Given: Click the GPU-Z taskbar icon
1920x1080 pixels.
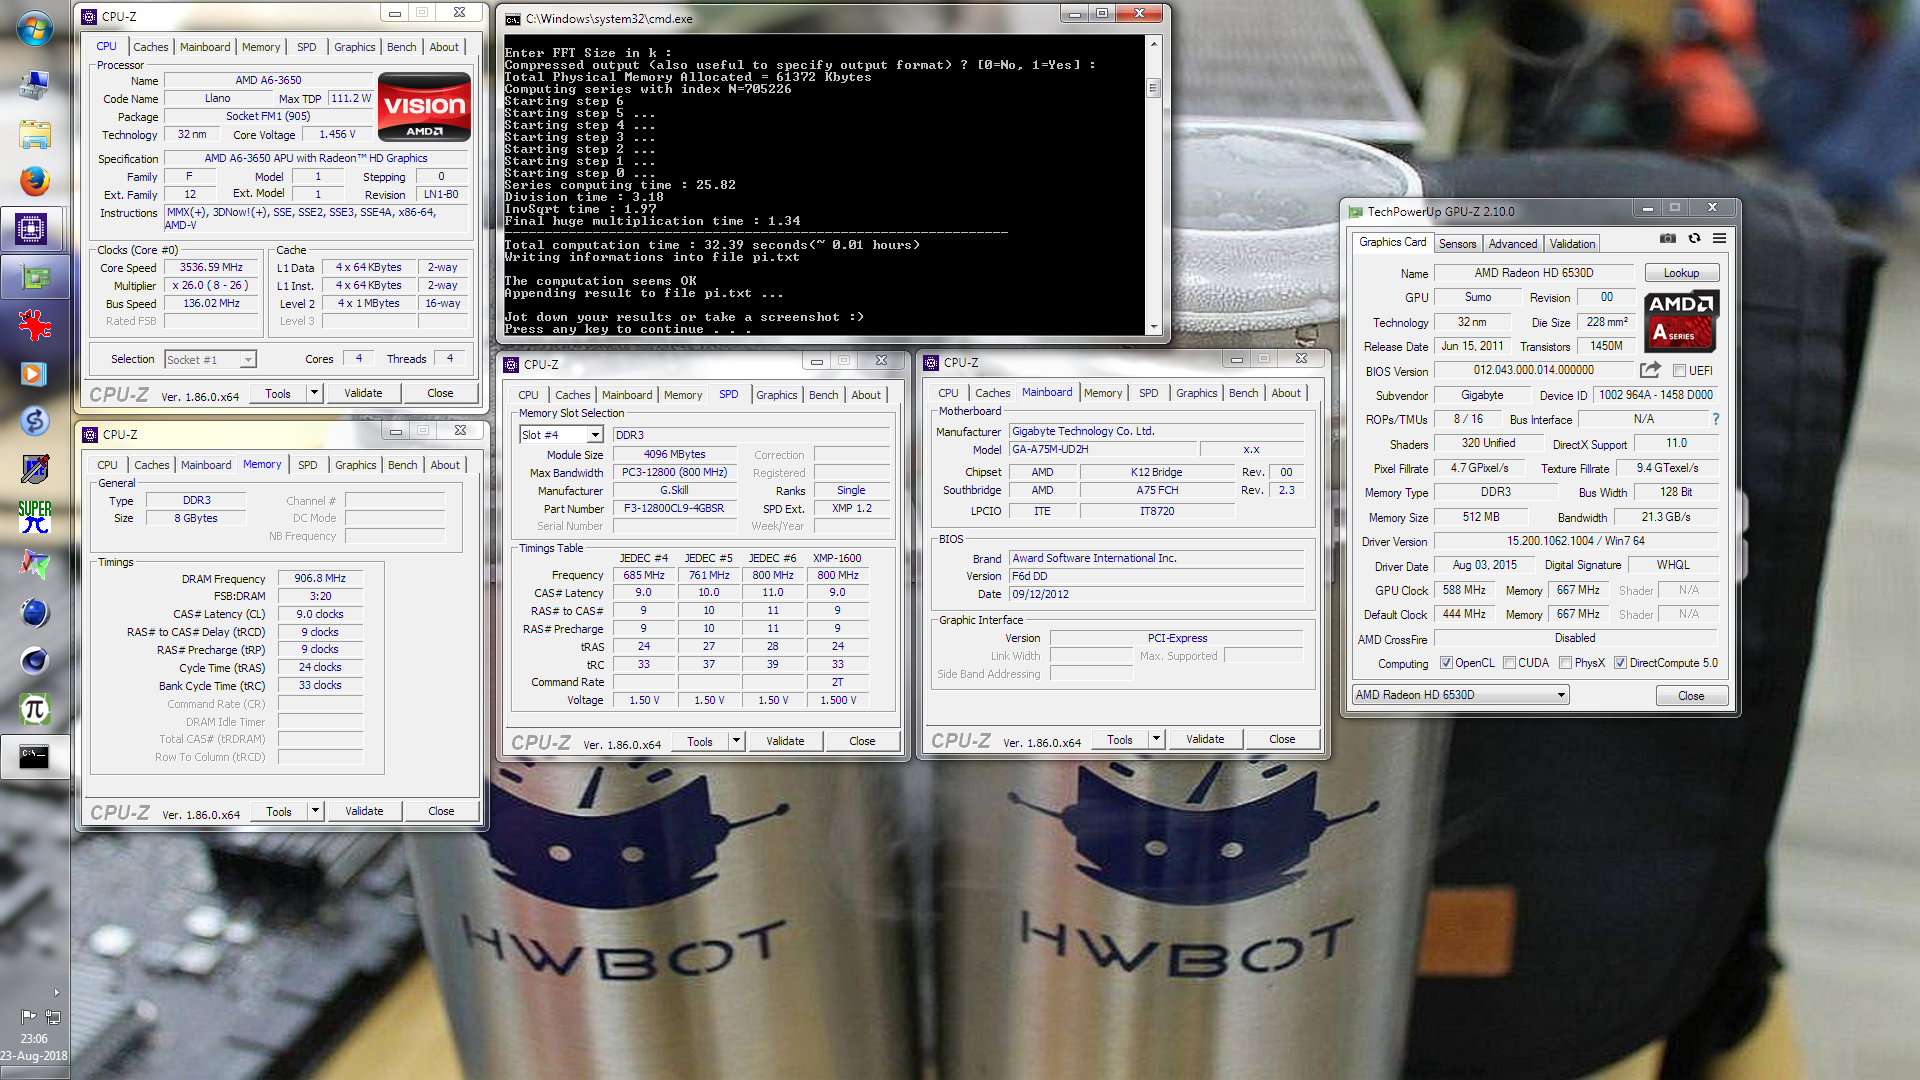Looking at the screenshot, I should pos(35,277).
